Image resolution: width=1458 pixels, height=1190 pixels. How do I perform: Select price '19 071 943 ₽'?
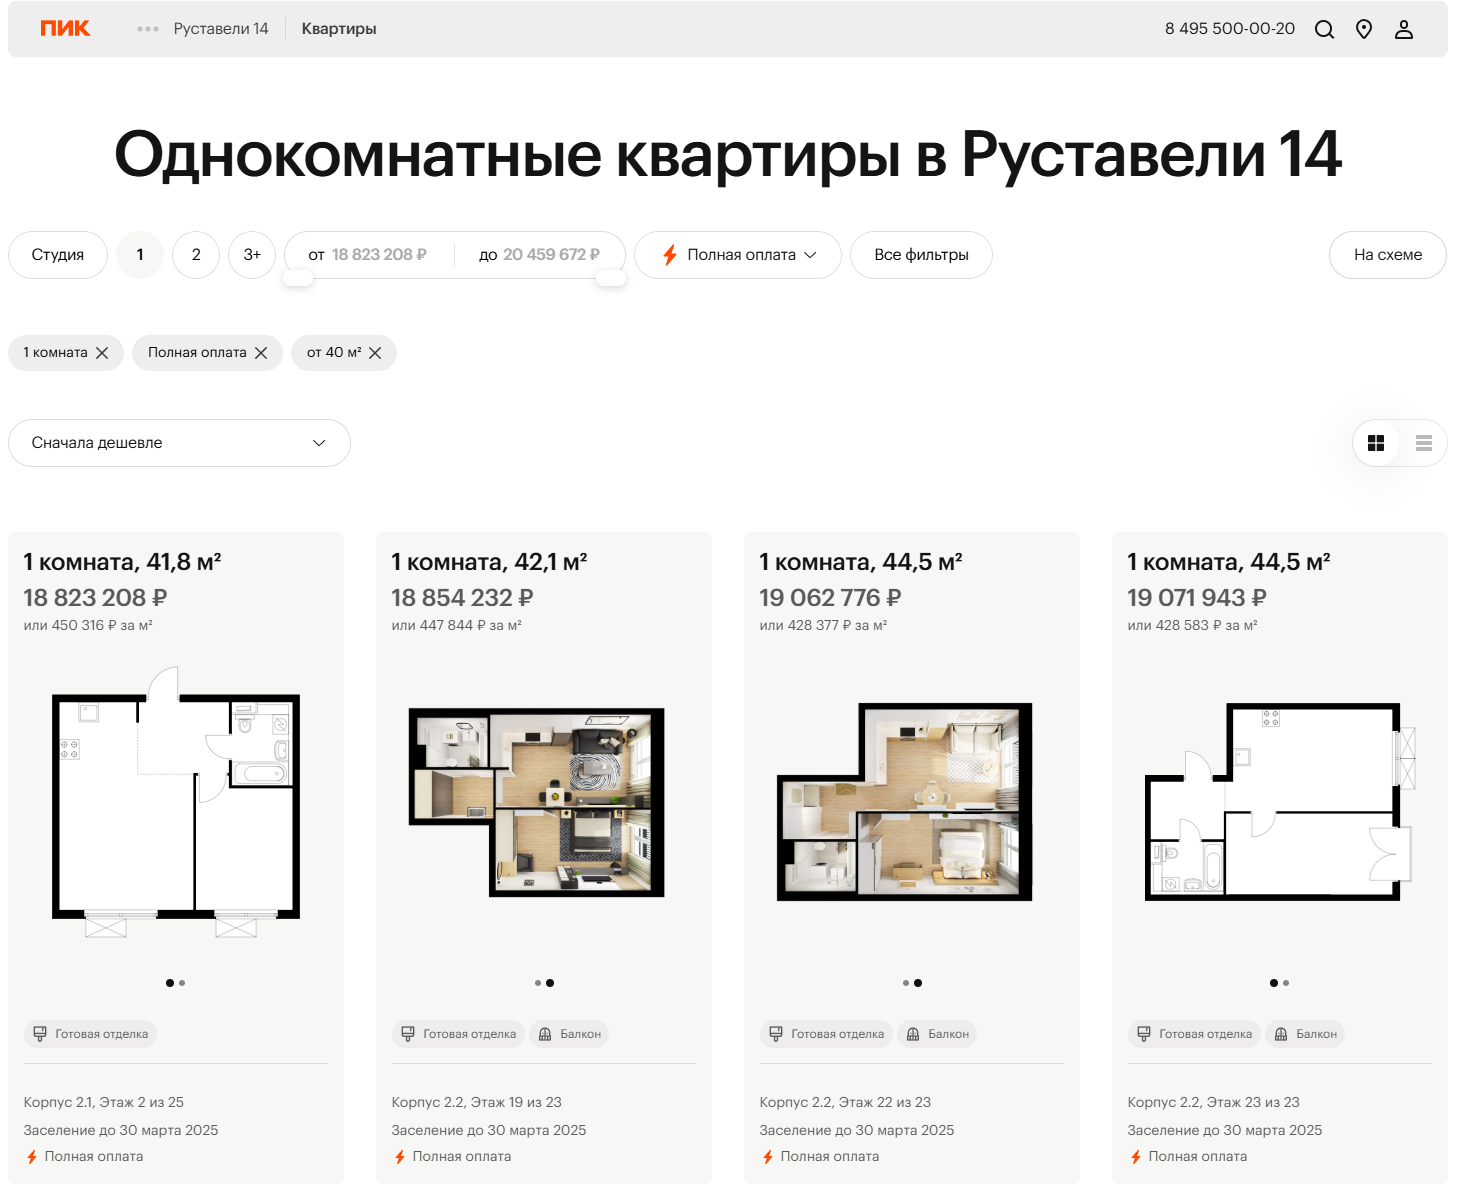(x=1197, y=598)
